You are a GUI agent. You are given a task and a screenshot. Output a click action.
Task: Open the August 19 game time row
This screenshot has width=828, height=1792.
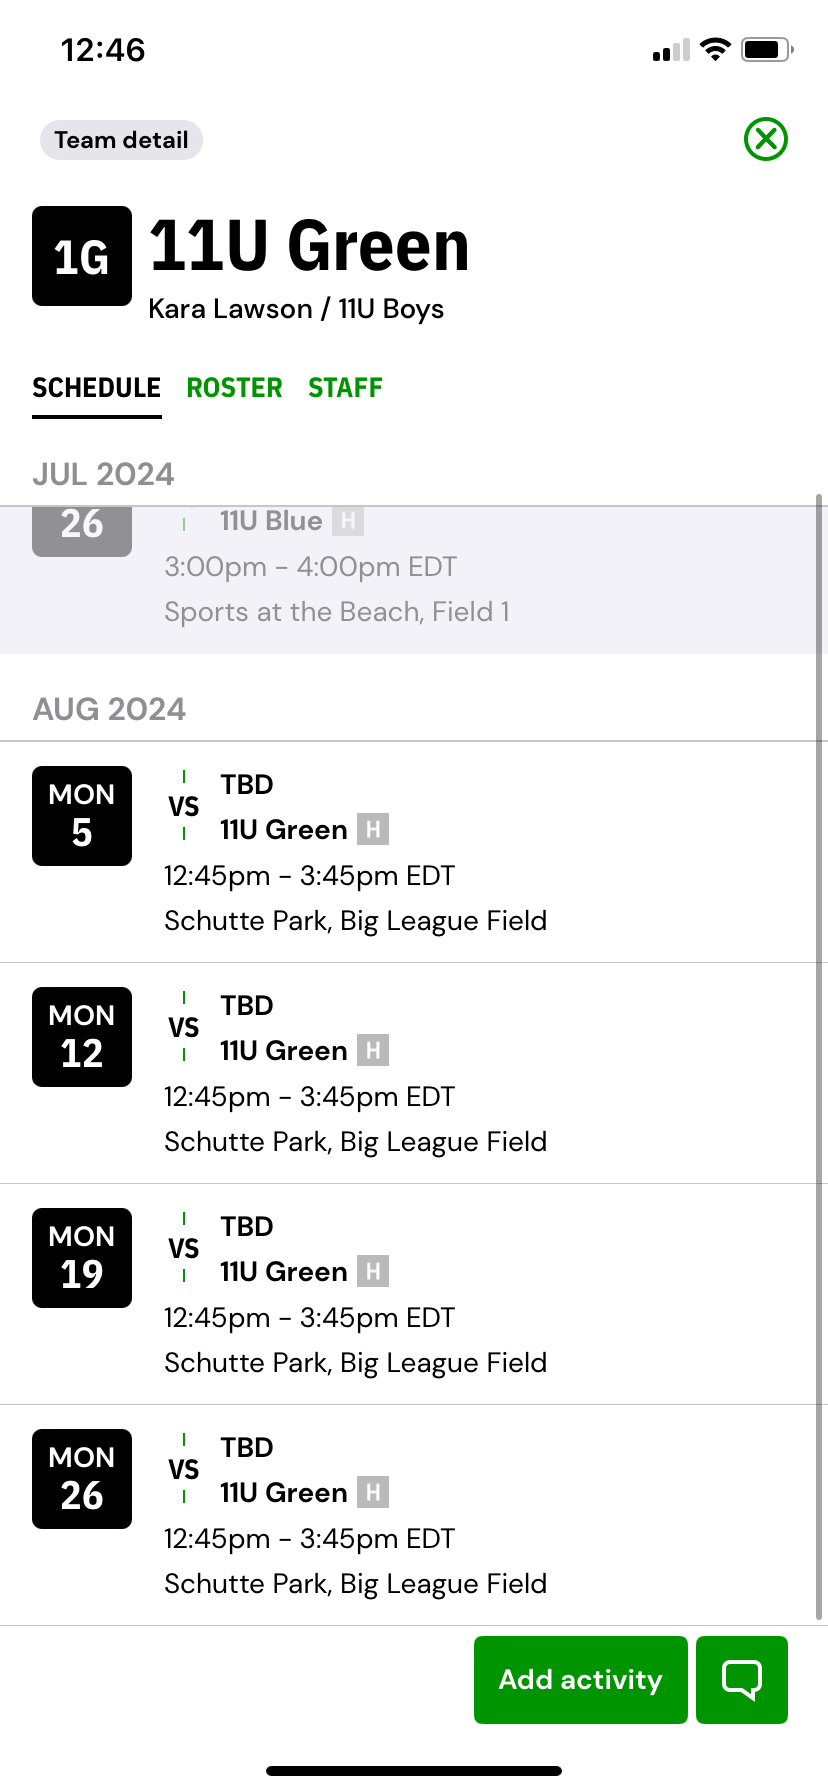pyautogui.click(x=309, y=1318)
